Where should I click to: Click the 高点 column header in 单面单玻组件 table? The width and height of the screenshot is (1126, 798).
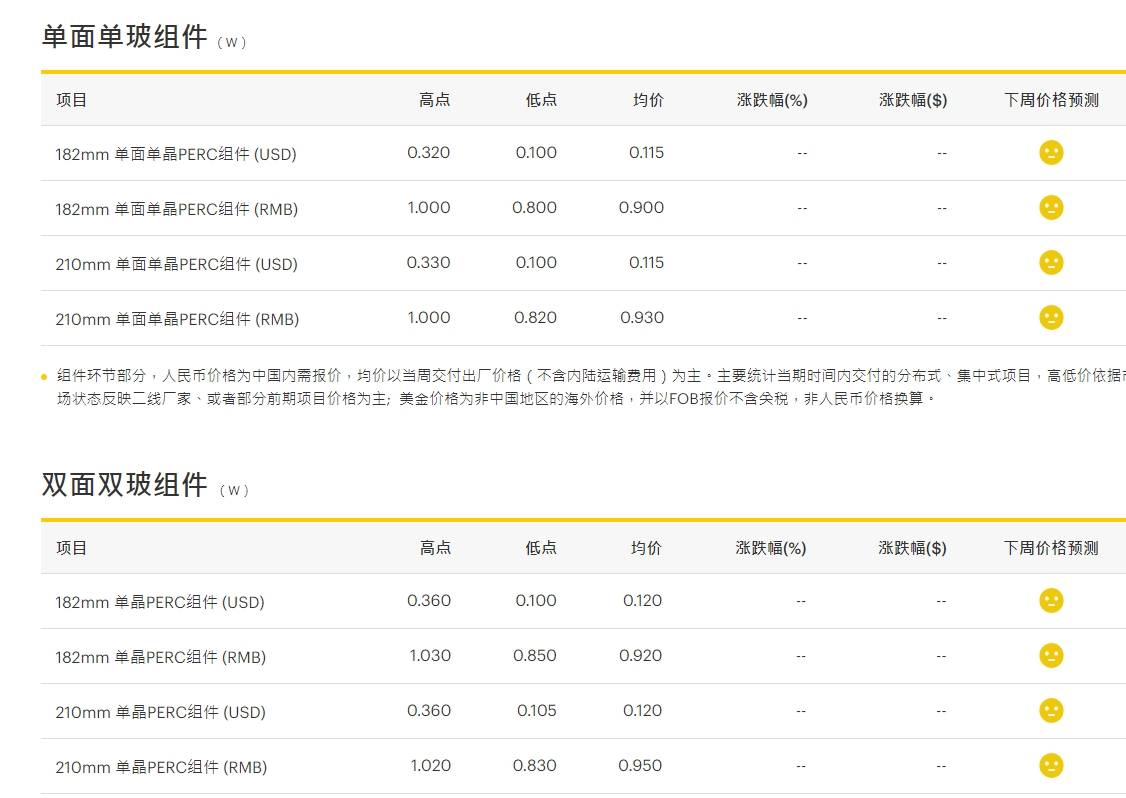pyautogui.click(x=434, y=100)
